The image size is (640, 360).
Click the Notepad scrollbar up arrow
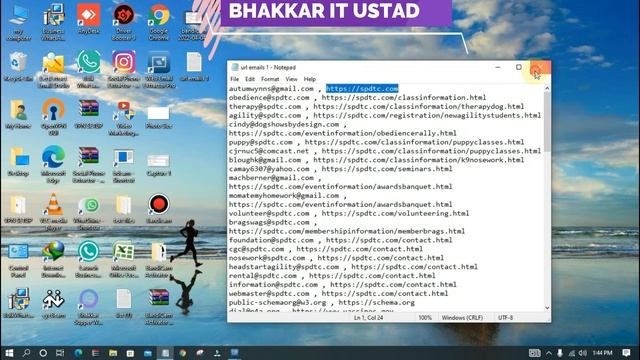click(x=547, y=88)
